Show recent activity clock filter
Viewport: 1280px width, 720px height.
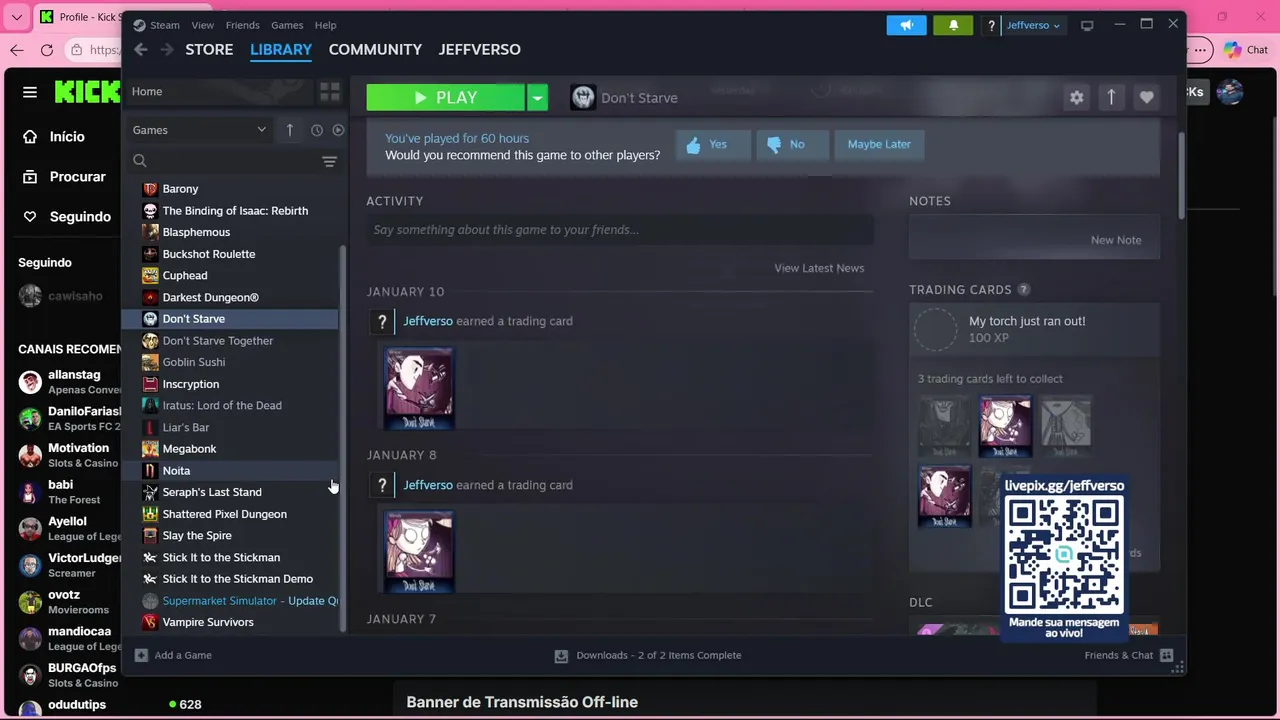317,130
